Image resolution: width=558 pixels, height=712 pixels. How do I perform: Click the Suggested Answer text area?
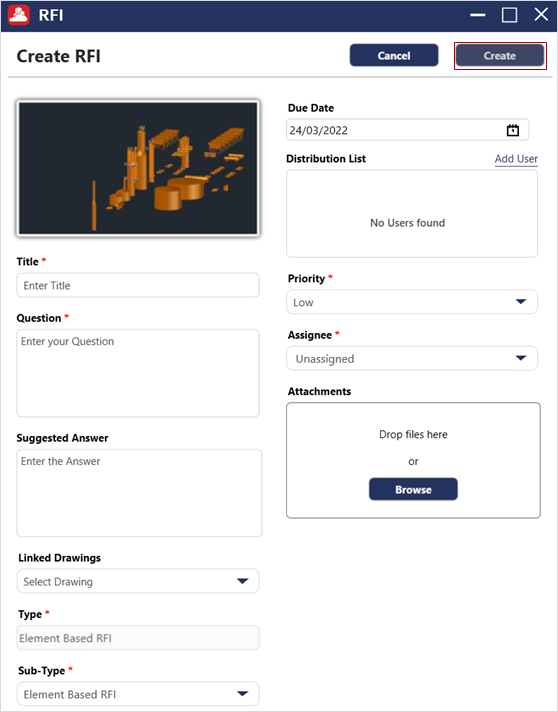coord(139,493)
